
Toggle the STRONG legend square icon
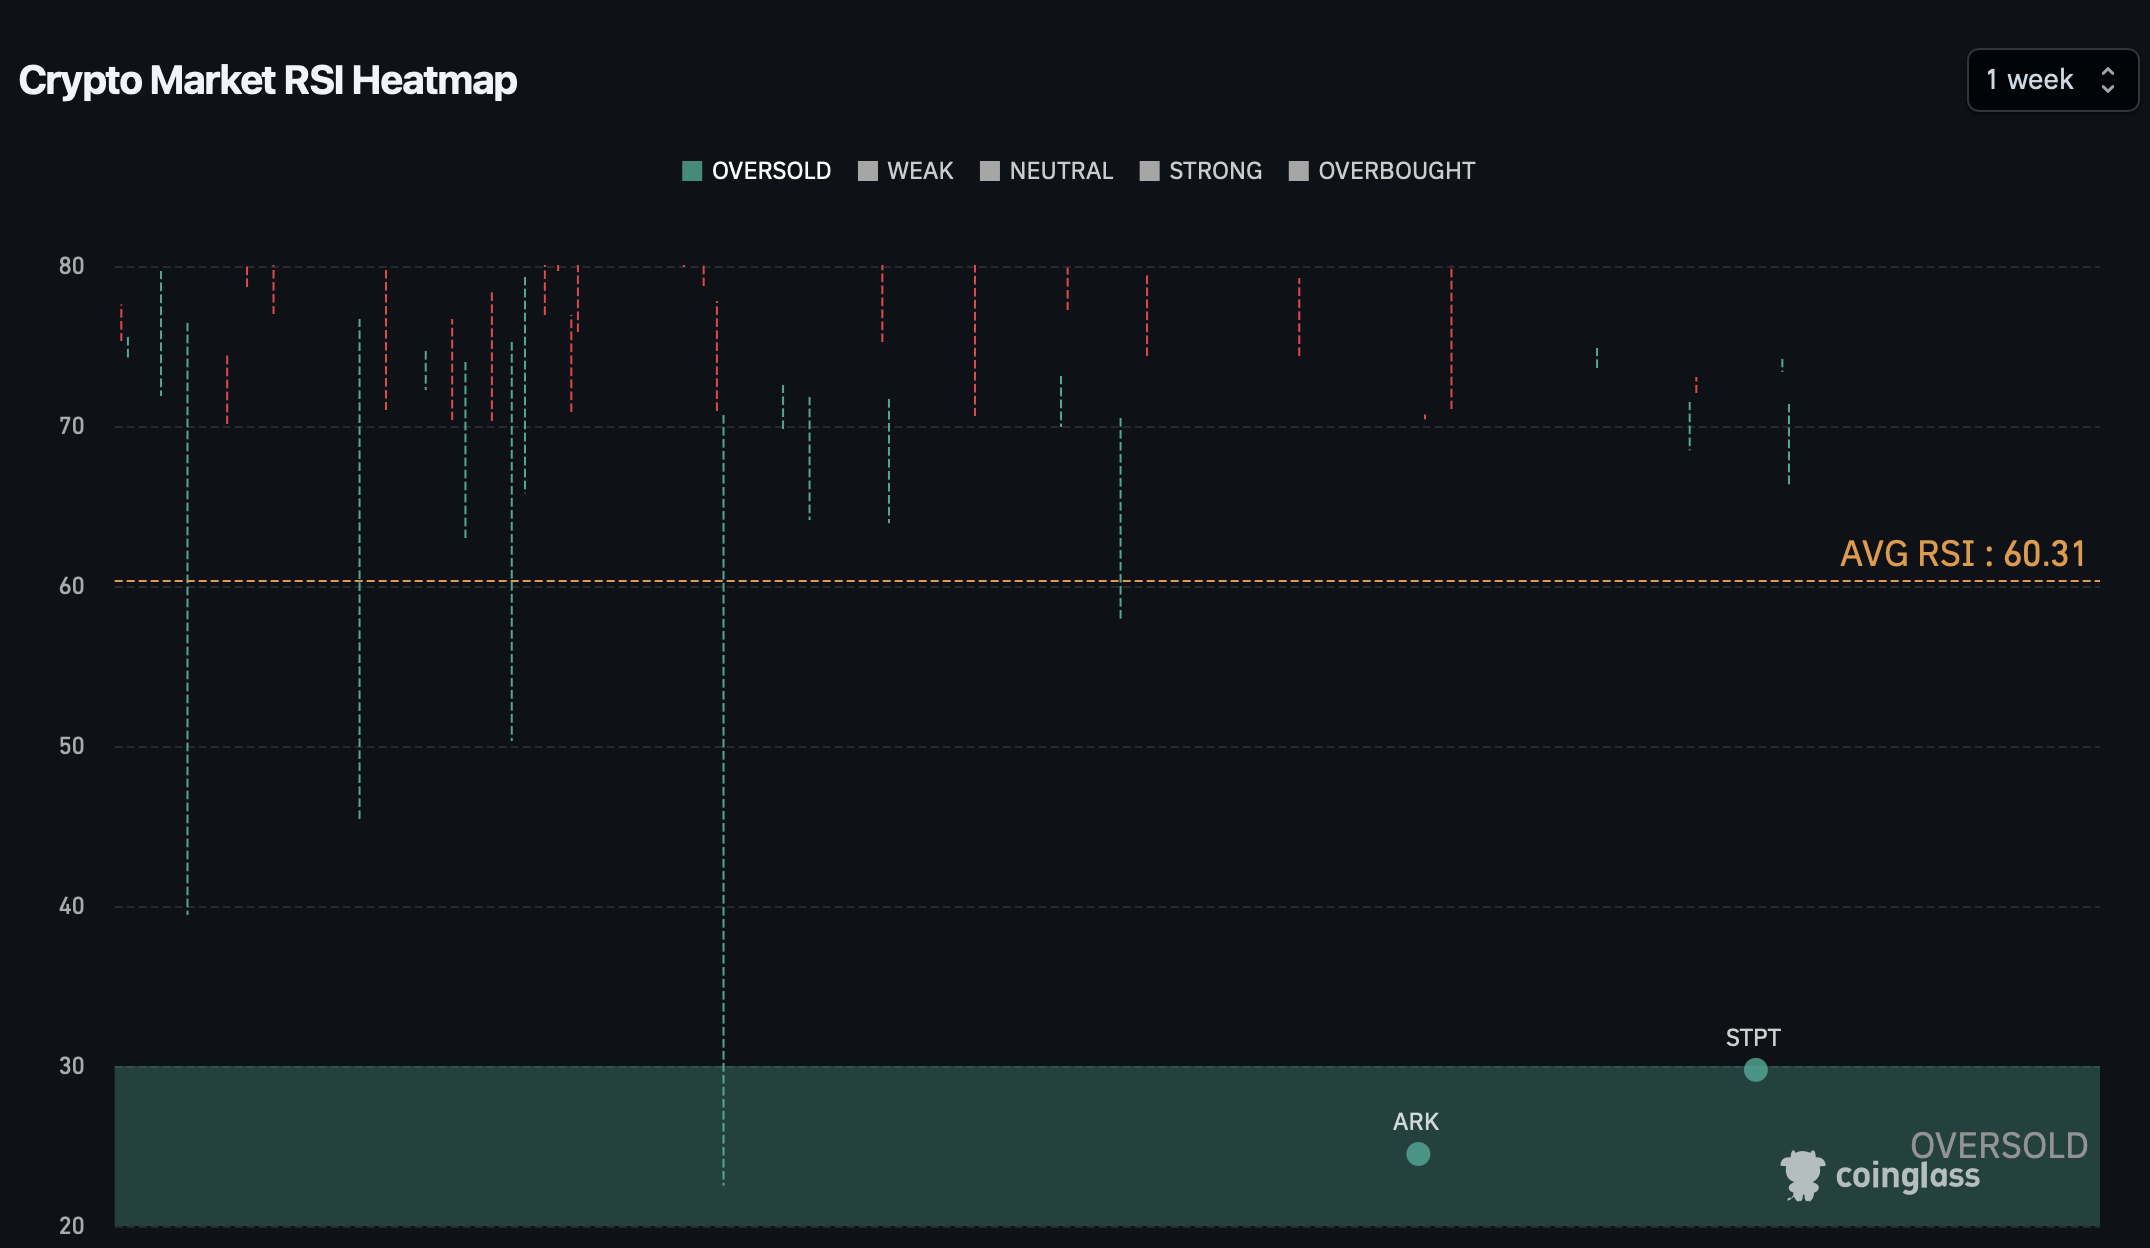[1150, 171]
